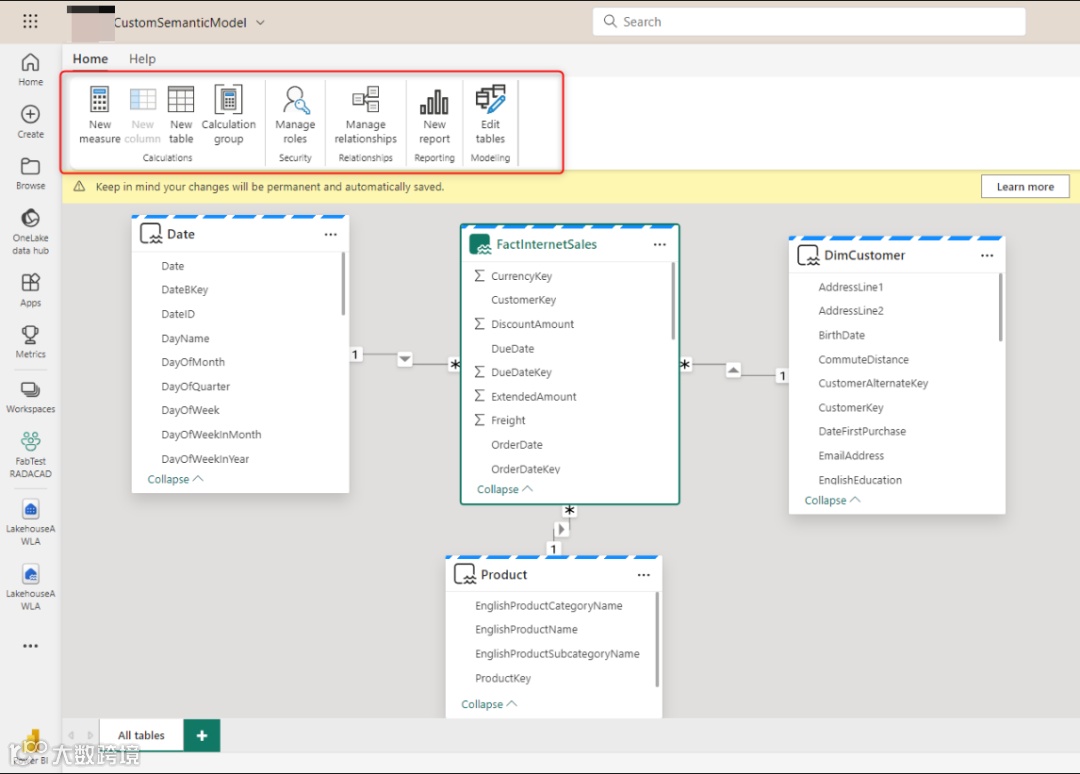Image resolution: width=1080 pixels, height=774 pixels.
Task: Open Date table more options
Action: pos(331,234)
